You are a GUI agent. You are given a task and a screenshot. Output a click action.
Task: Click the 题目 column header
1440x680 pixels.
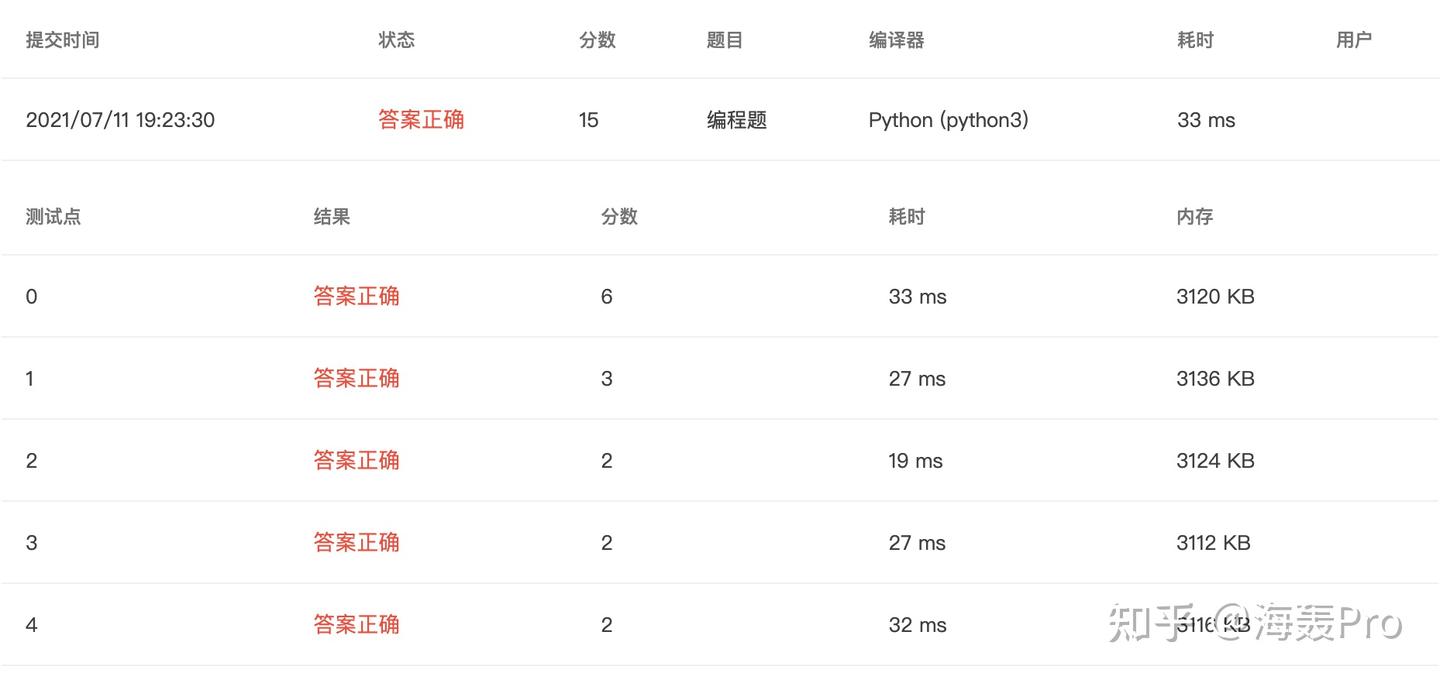point(724,40)
